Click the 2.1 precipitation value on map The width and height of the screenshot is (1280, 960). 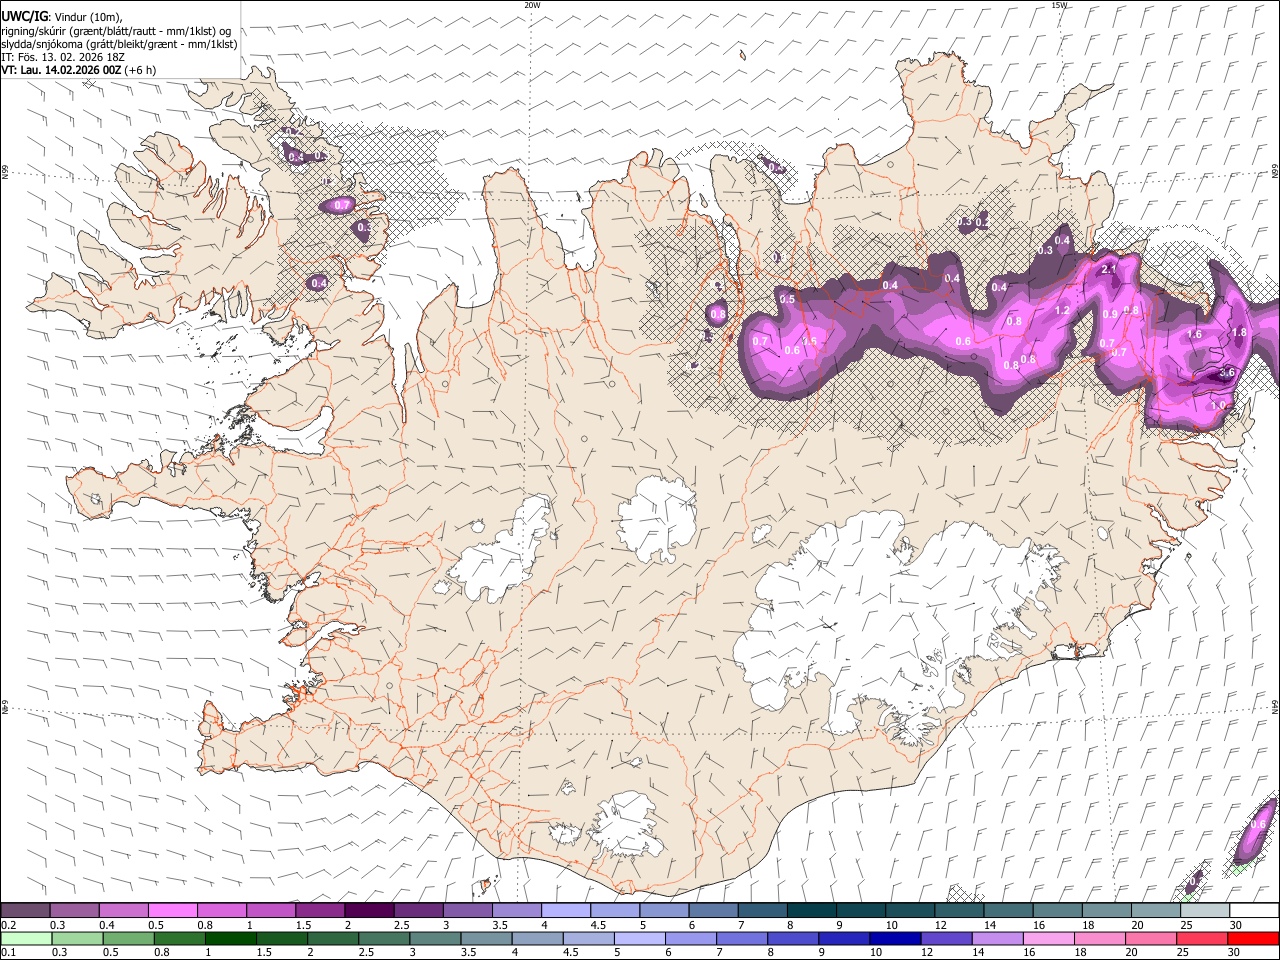point(1108,270)
